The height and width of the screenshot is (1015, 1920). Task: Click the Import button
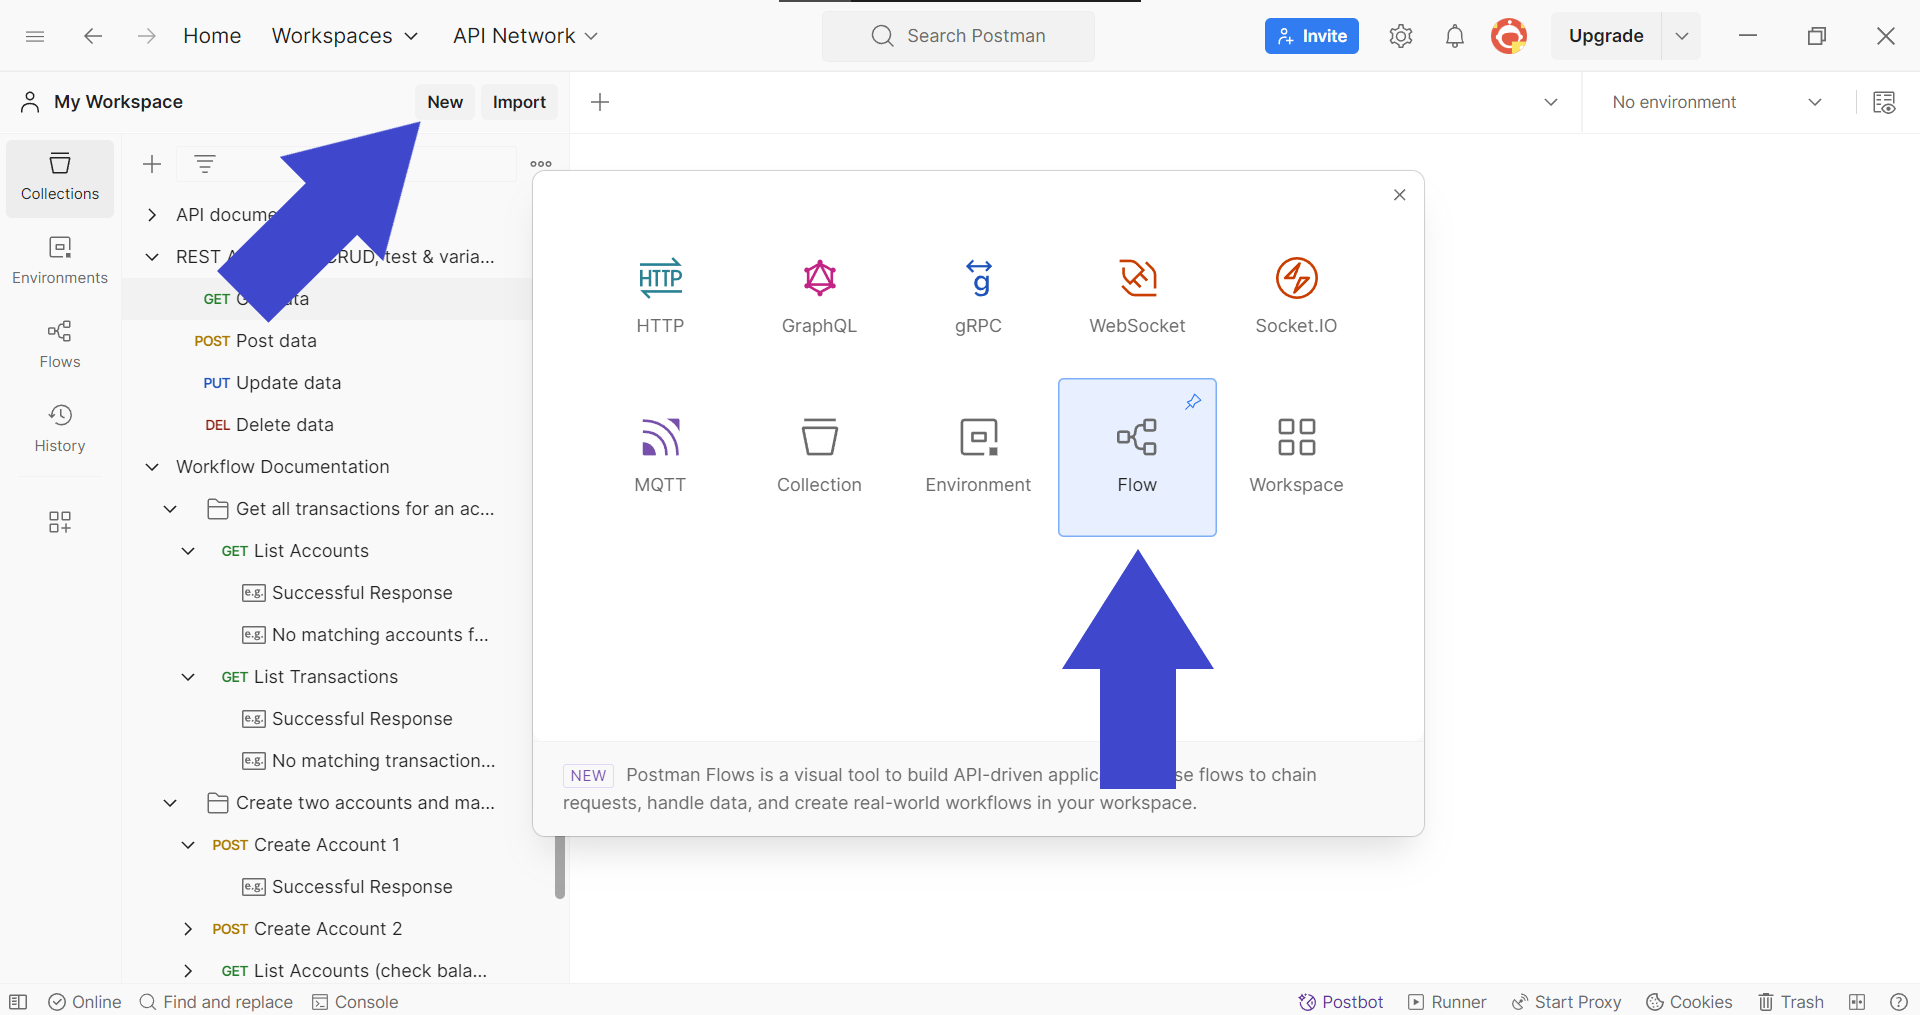pos(519,102)
